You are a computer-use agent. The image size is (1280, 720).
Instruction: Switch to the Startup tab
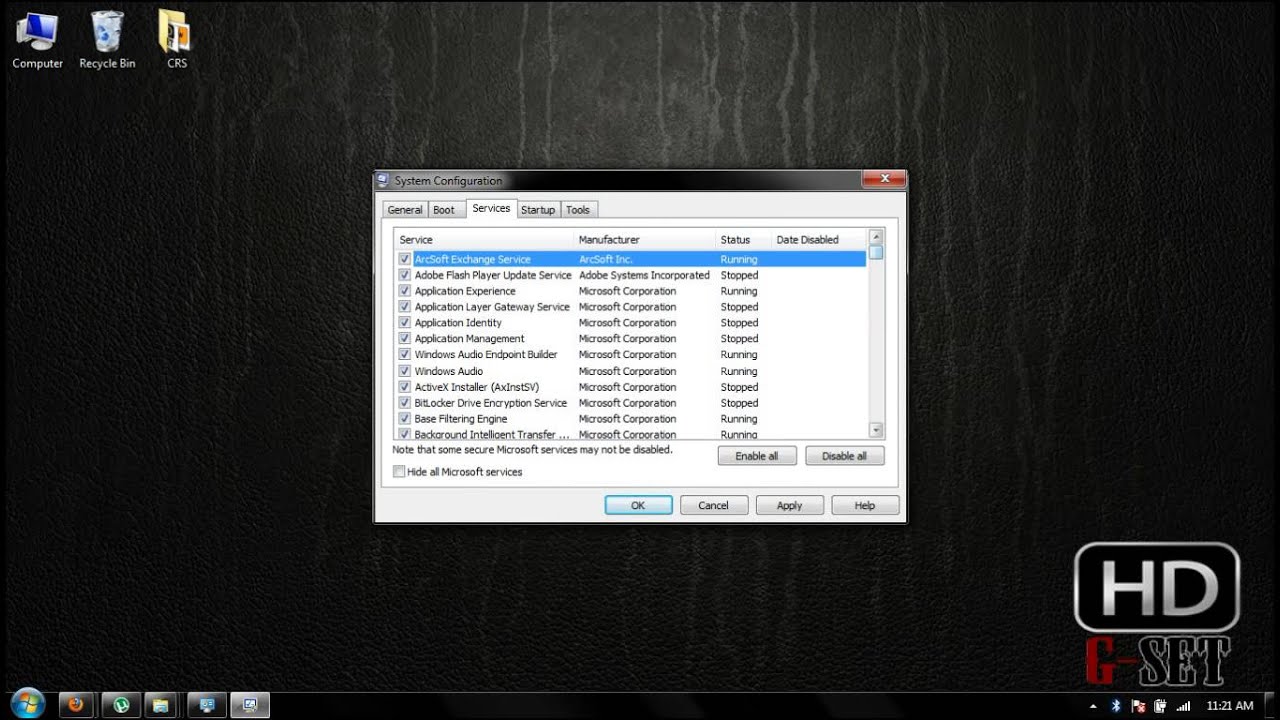[537, 210]
